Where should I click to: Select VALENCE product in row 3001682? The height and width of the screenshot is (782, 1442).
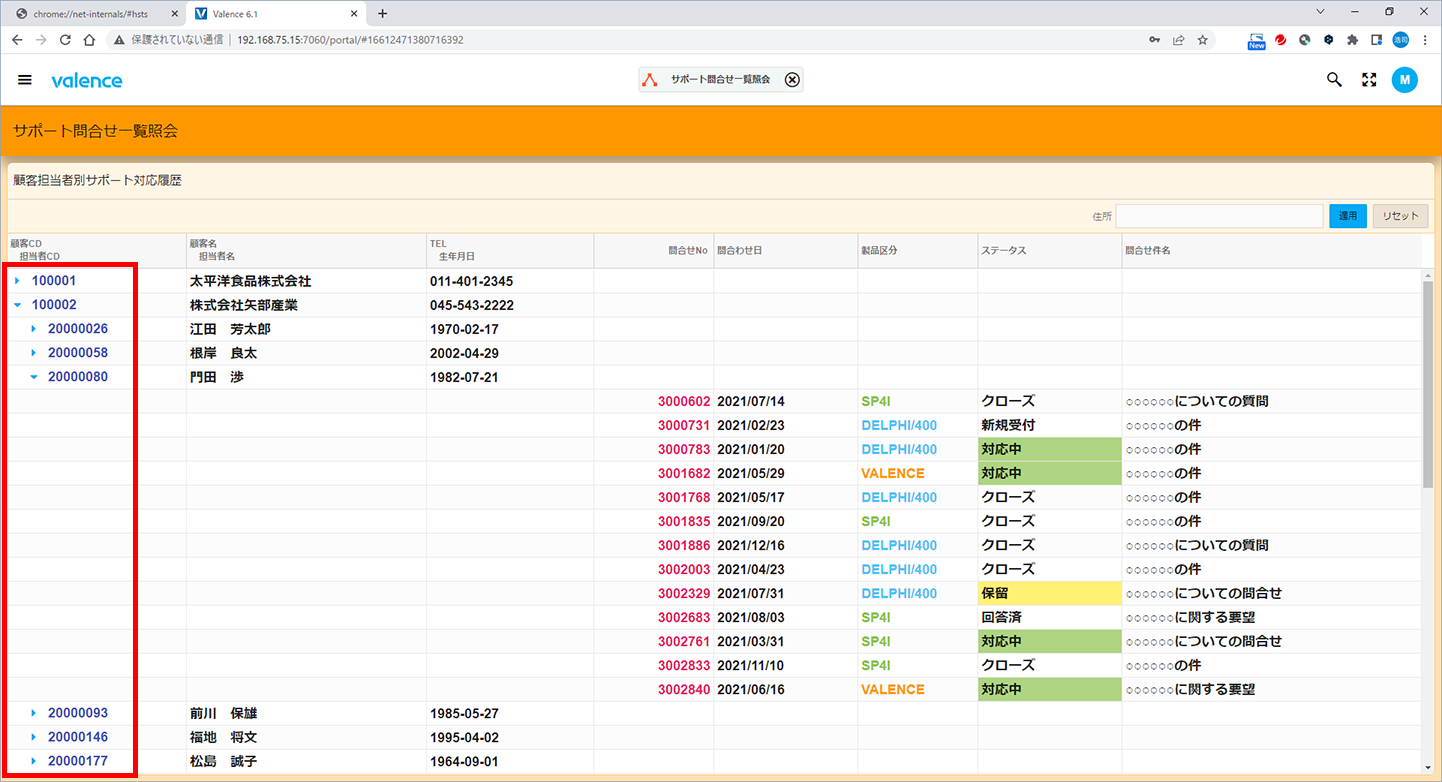point(893,473)
